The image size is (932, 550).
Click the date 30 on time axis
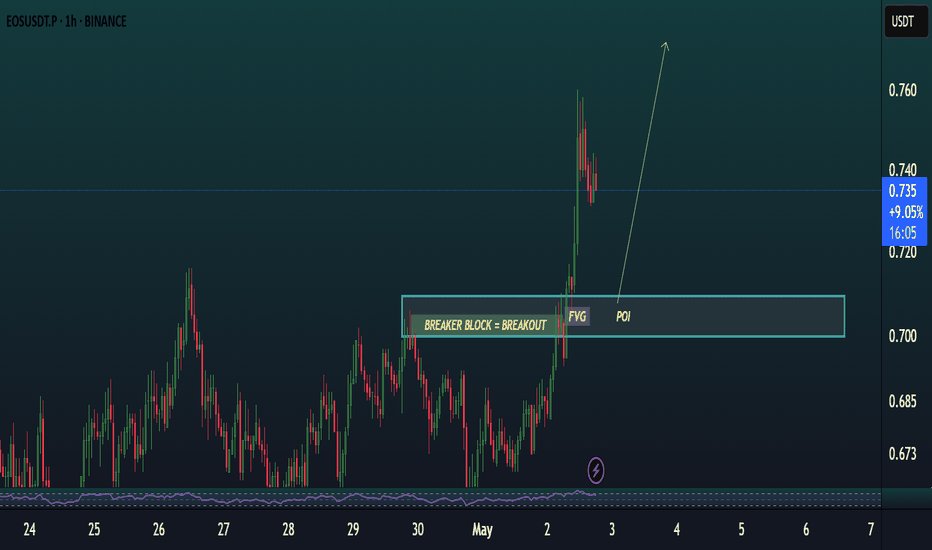click(418, 529)
